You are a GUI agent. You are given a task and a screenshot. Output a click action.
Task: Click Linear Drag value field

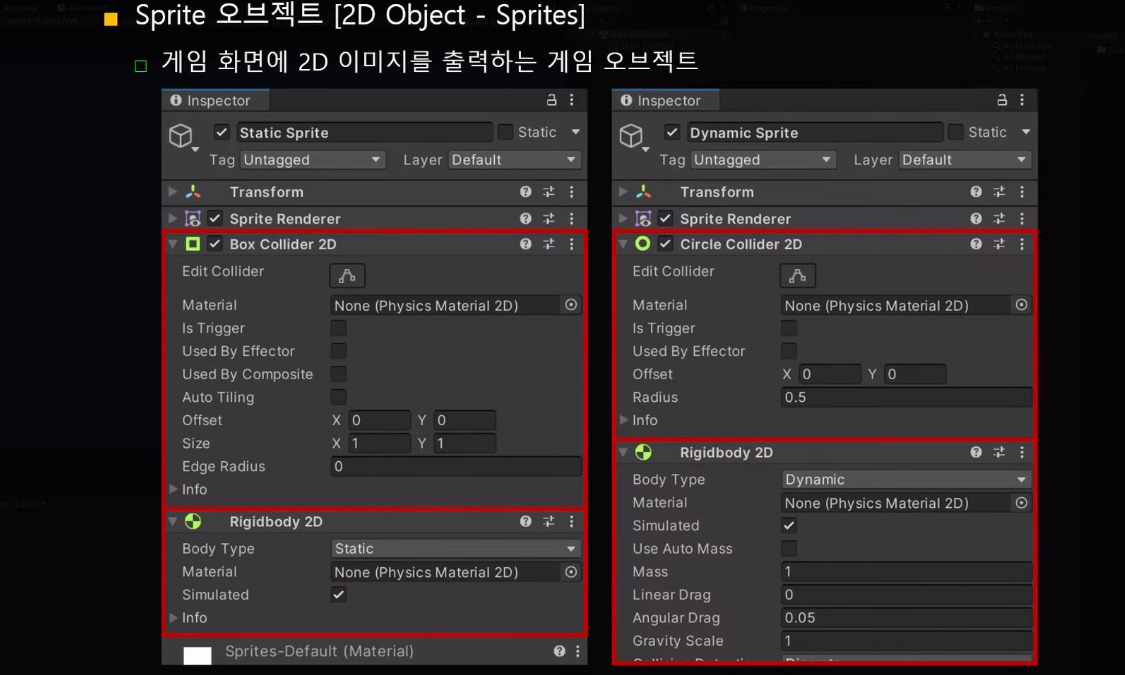[x=906, y=595]
